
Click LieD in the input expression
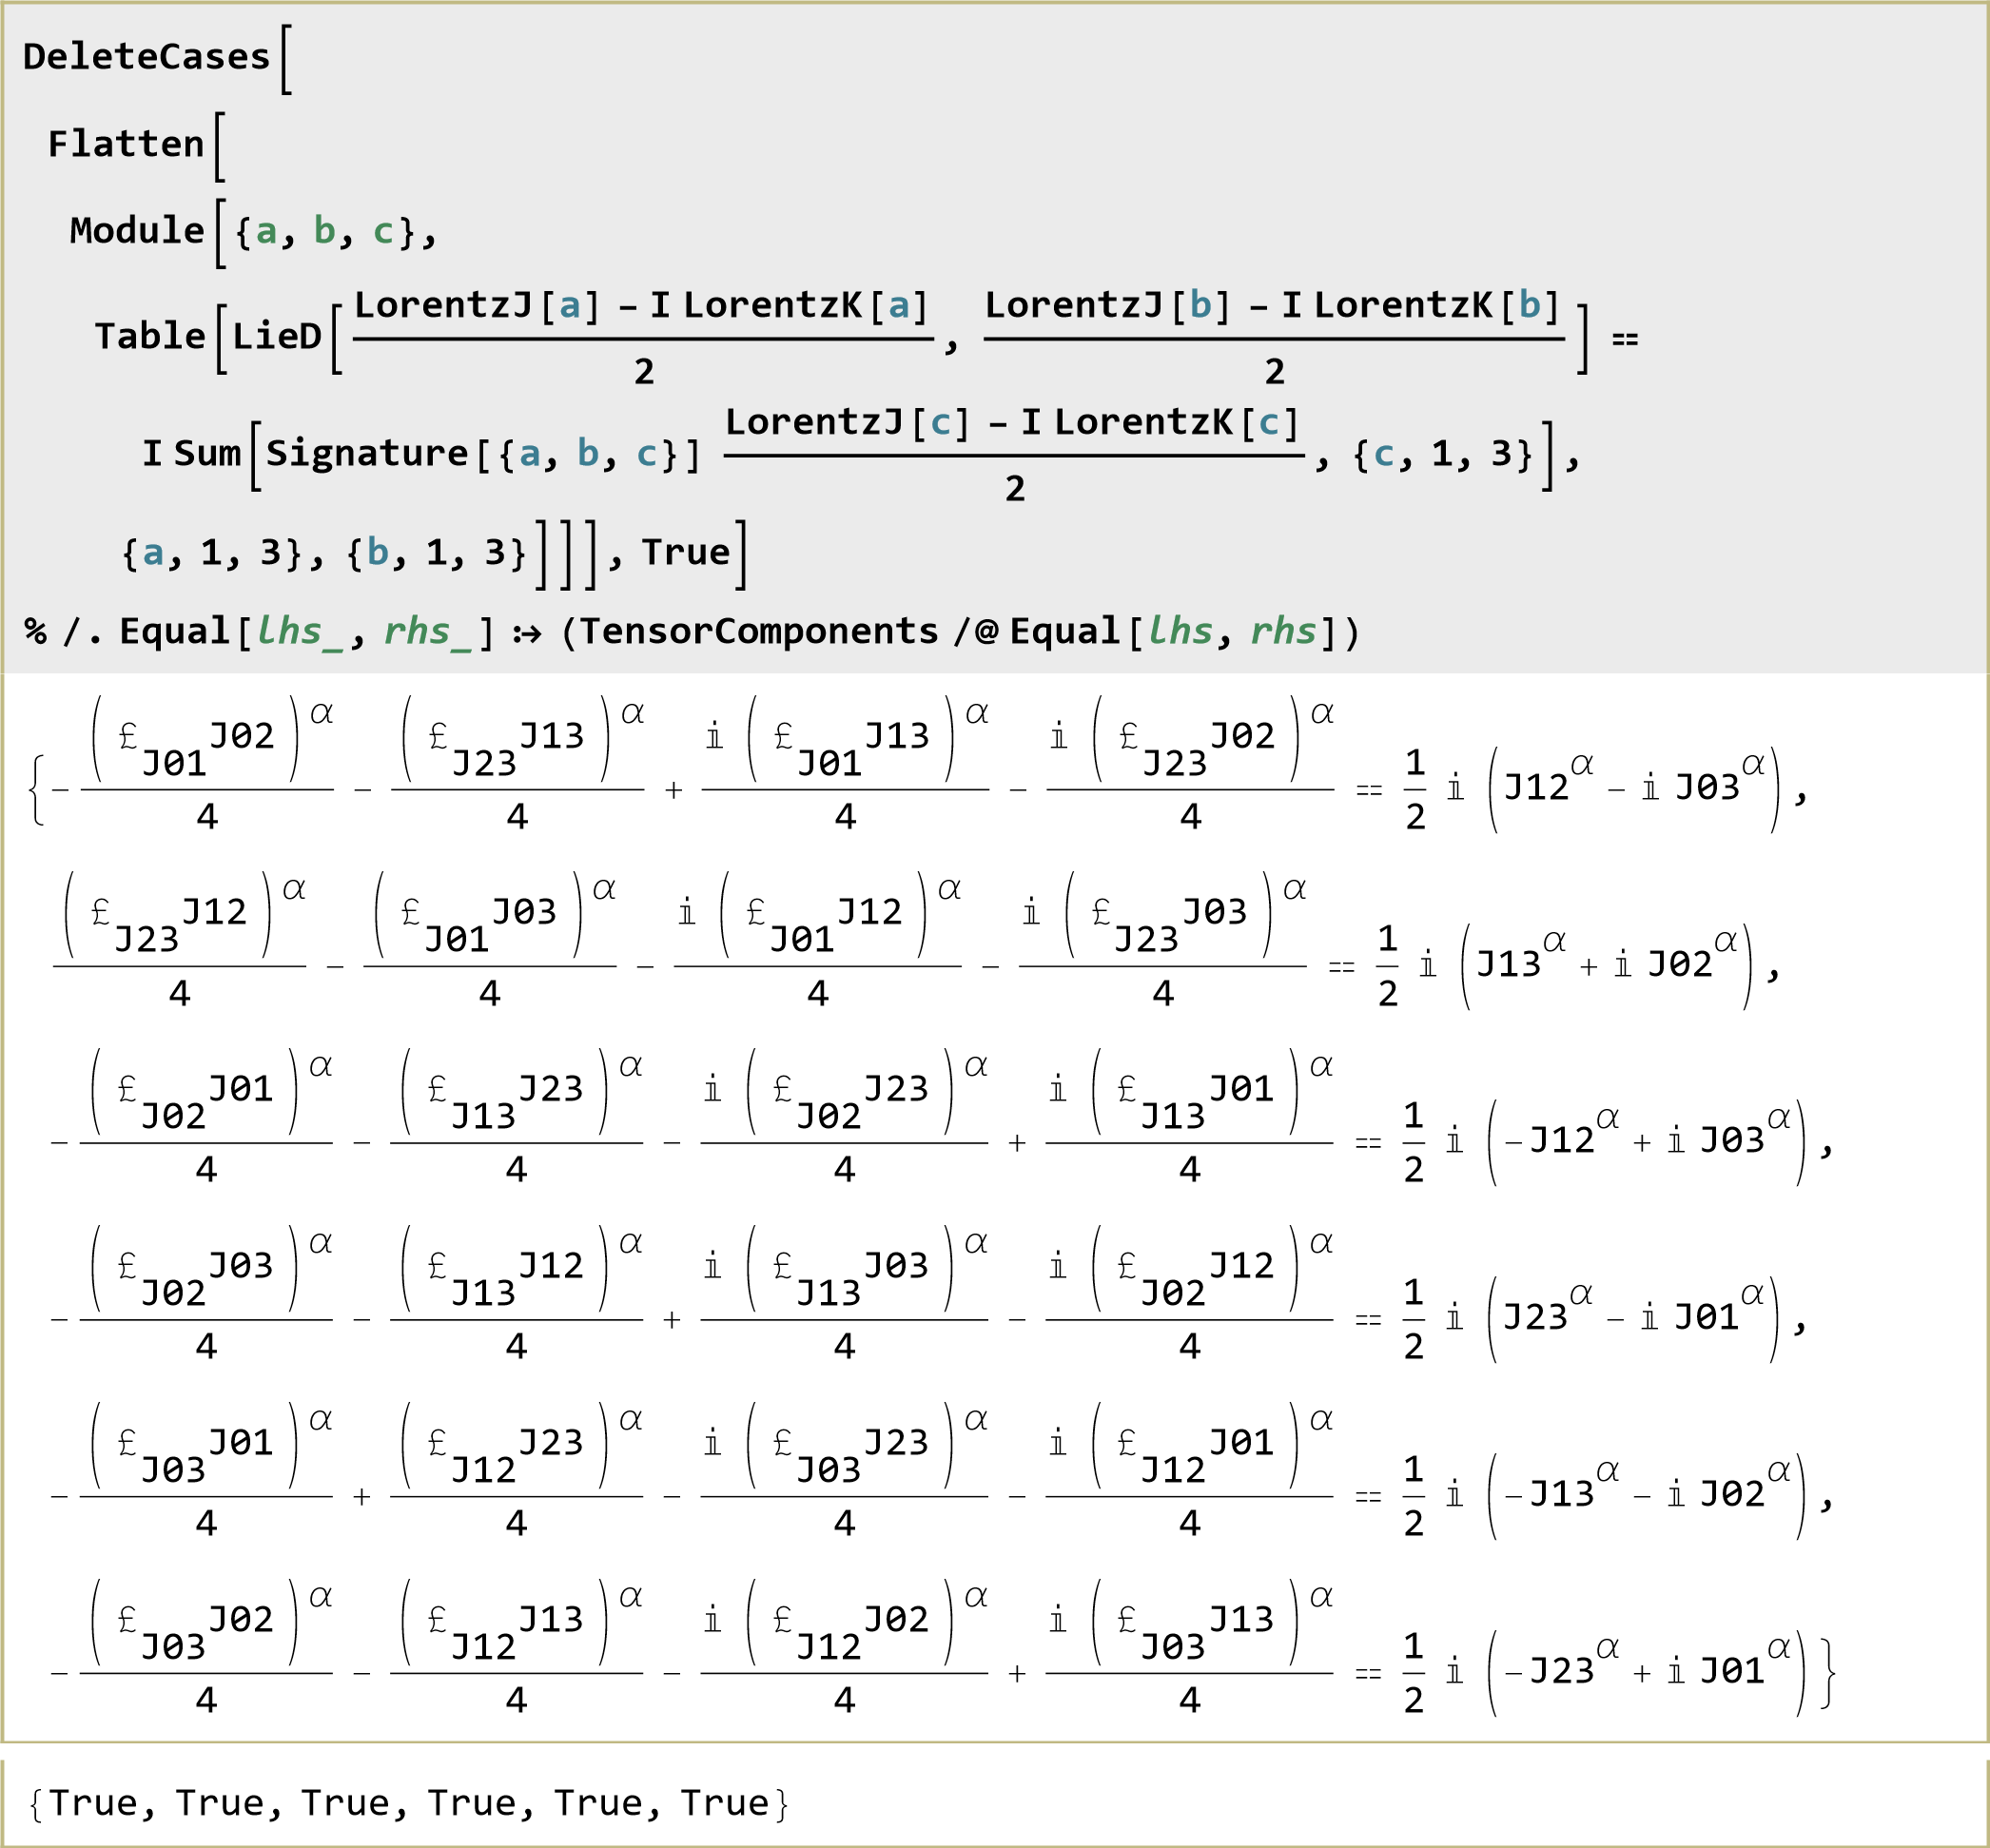point(277,336)
